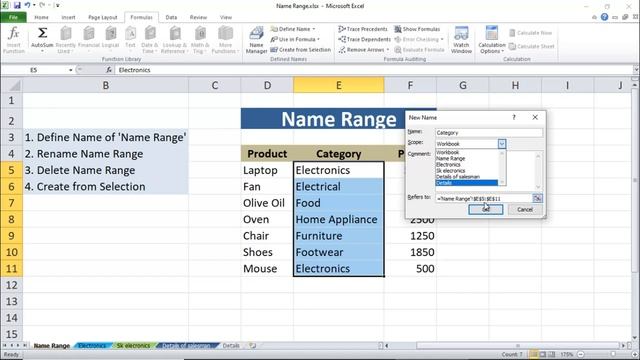Click the insert new worksheet tab icon
The width and height of the screenshot is (640, 360).
[x=253, y=345]
